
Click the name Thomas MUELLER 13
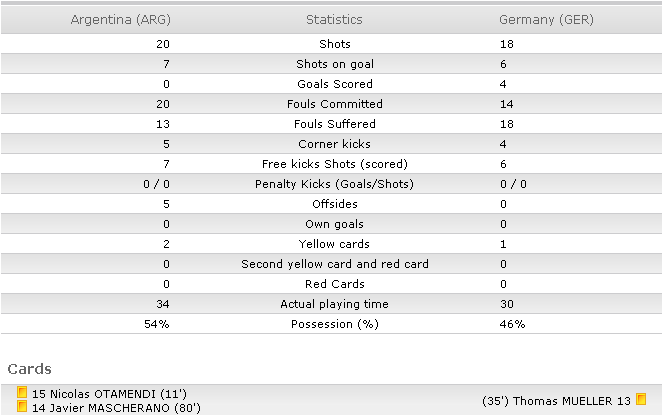572,401
